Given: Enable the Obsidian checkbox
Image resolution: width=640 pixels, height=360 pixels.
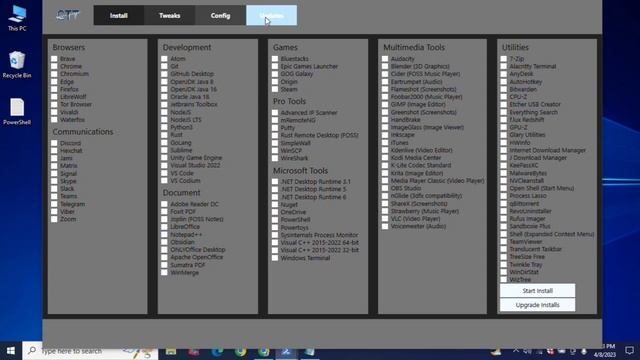Looking at the screenshot, I should pos(164,242).
